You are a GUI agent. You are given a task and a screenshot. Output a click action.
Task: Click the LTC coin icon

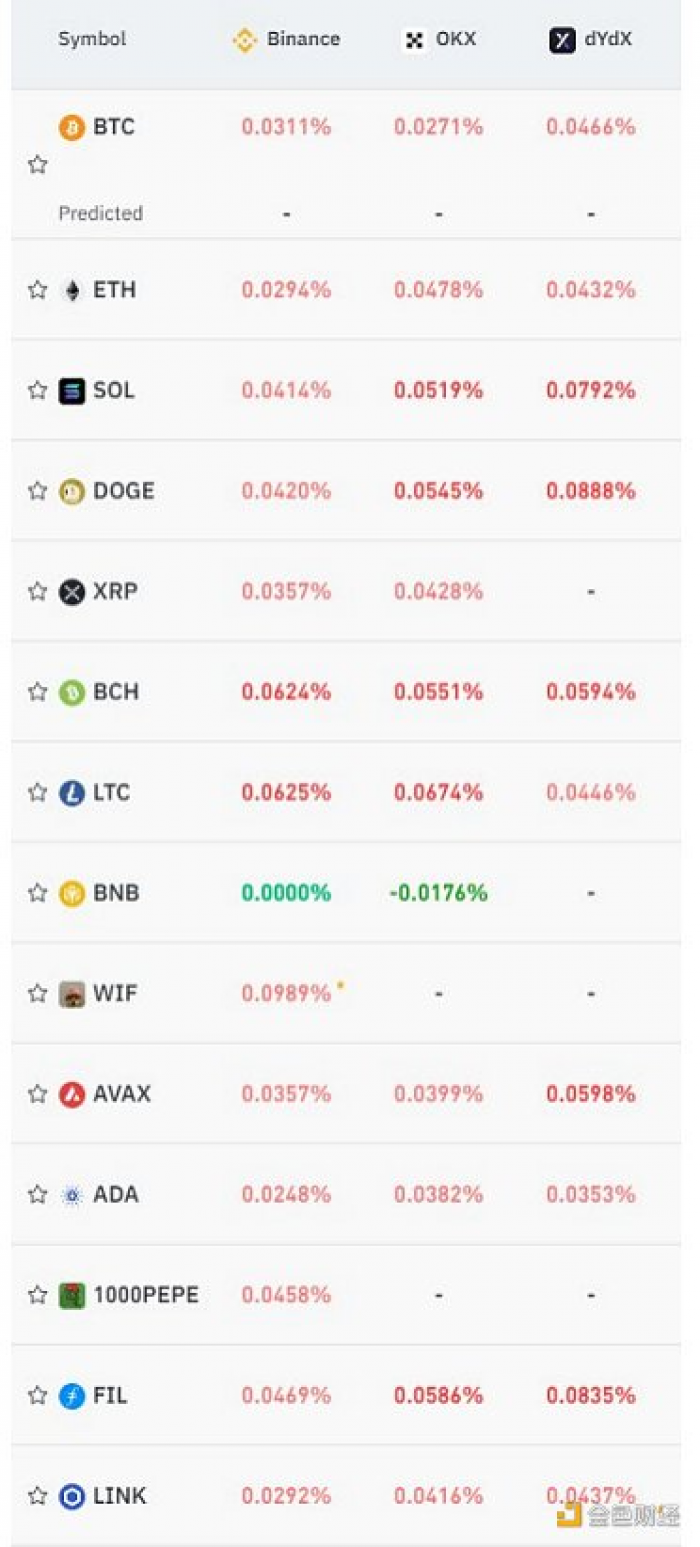click(x=72, y=793)
